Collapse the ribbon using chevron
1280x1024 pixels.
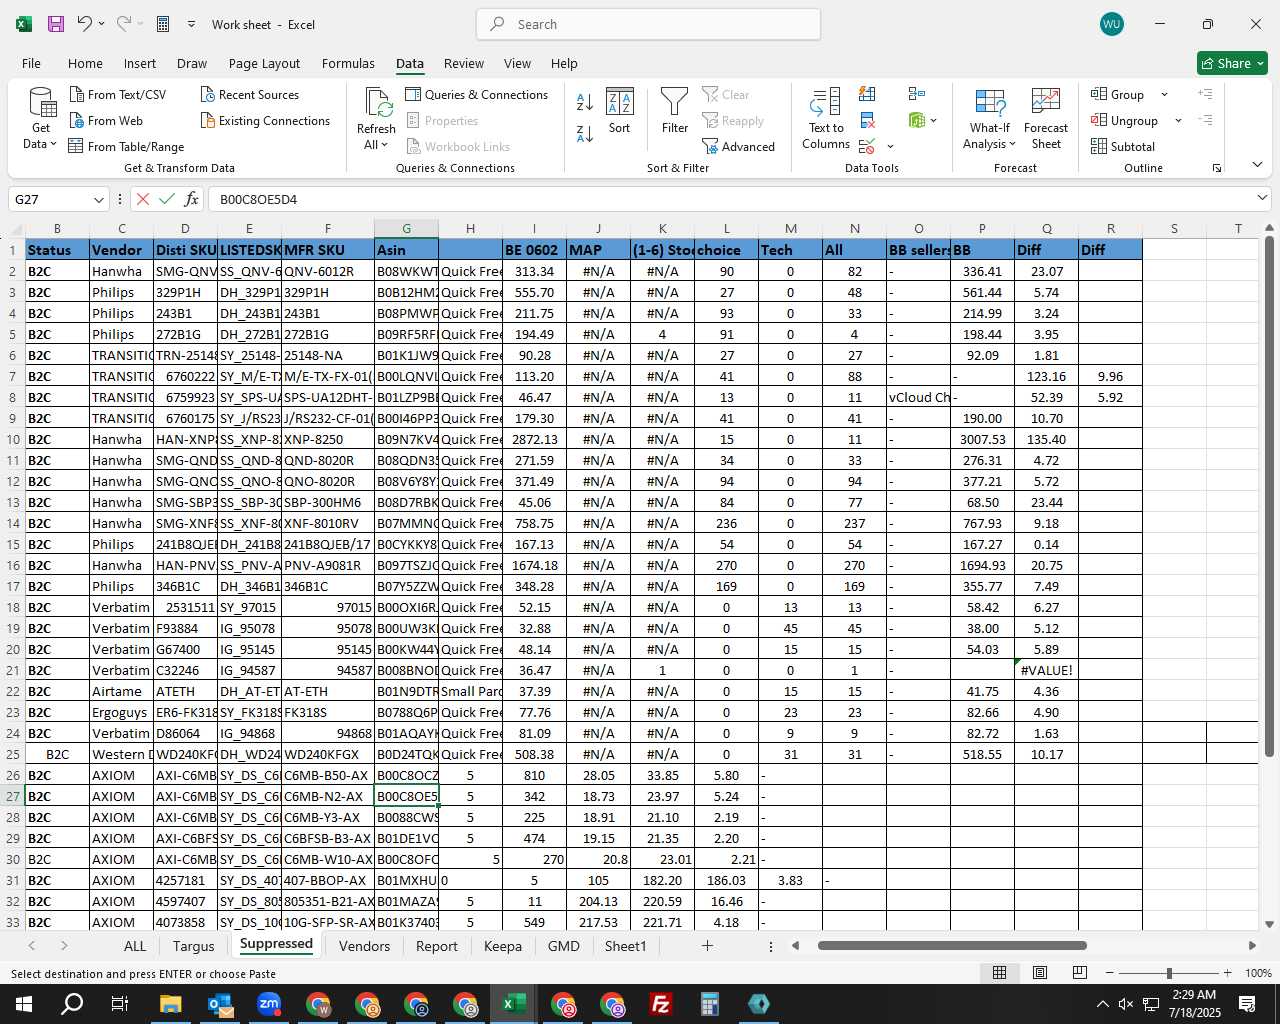pos(1257,165)
